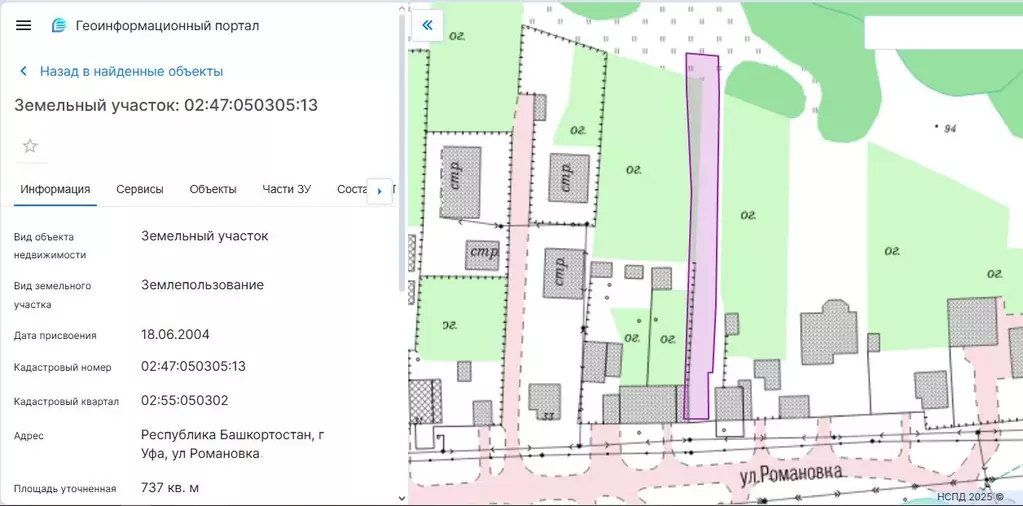Viewport: 1023px width, 506px height.
Task: Select the Кадастровый номер value 02:47:050305:13
Action: pos(193,366)
